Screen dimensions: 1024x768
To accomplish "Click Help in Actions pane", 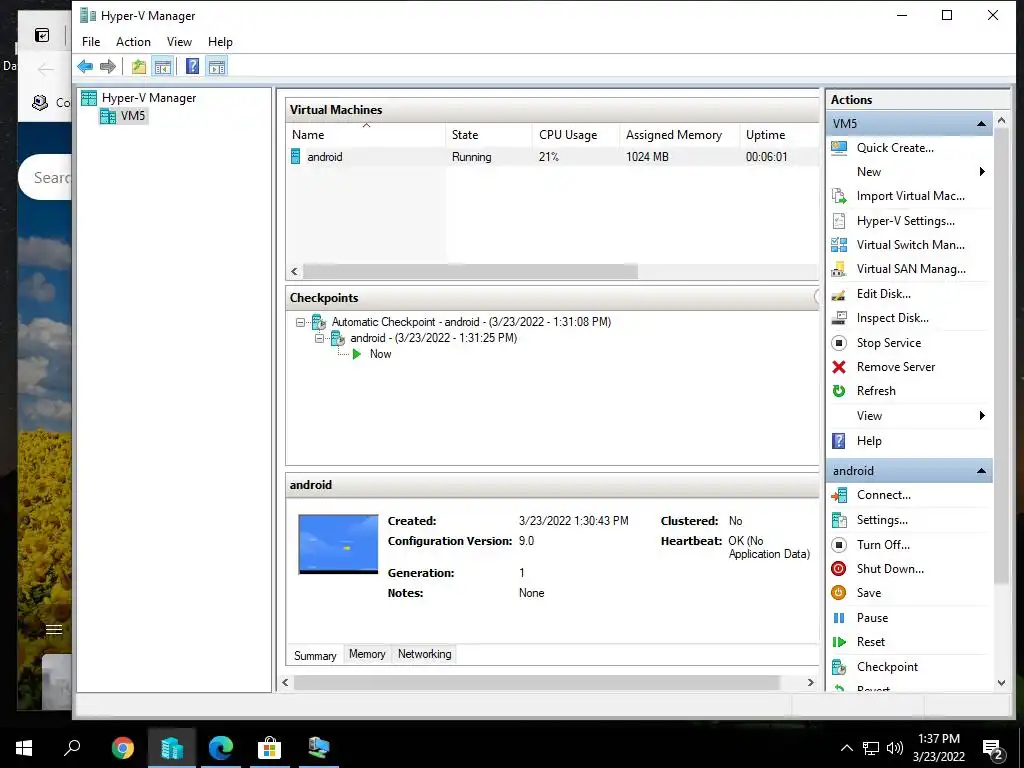I will [869, 441].
